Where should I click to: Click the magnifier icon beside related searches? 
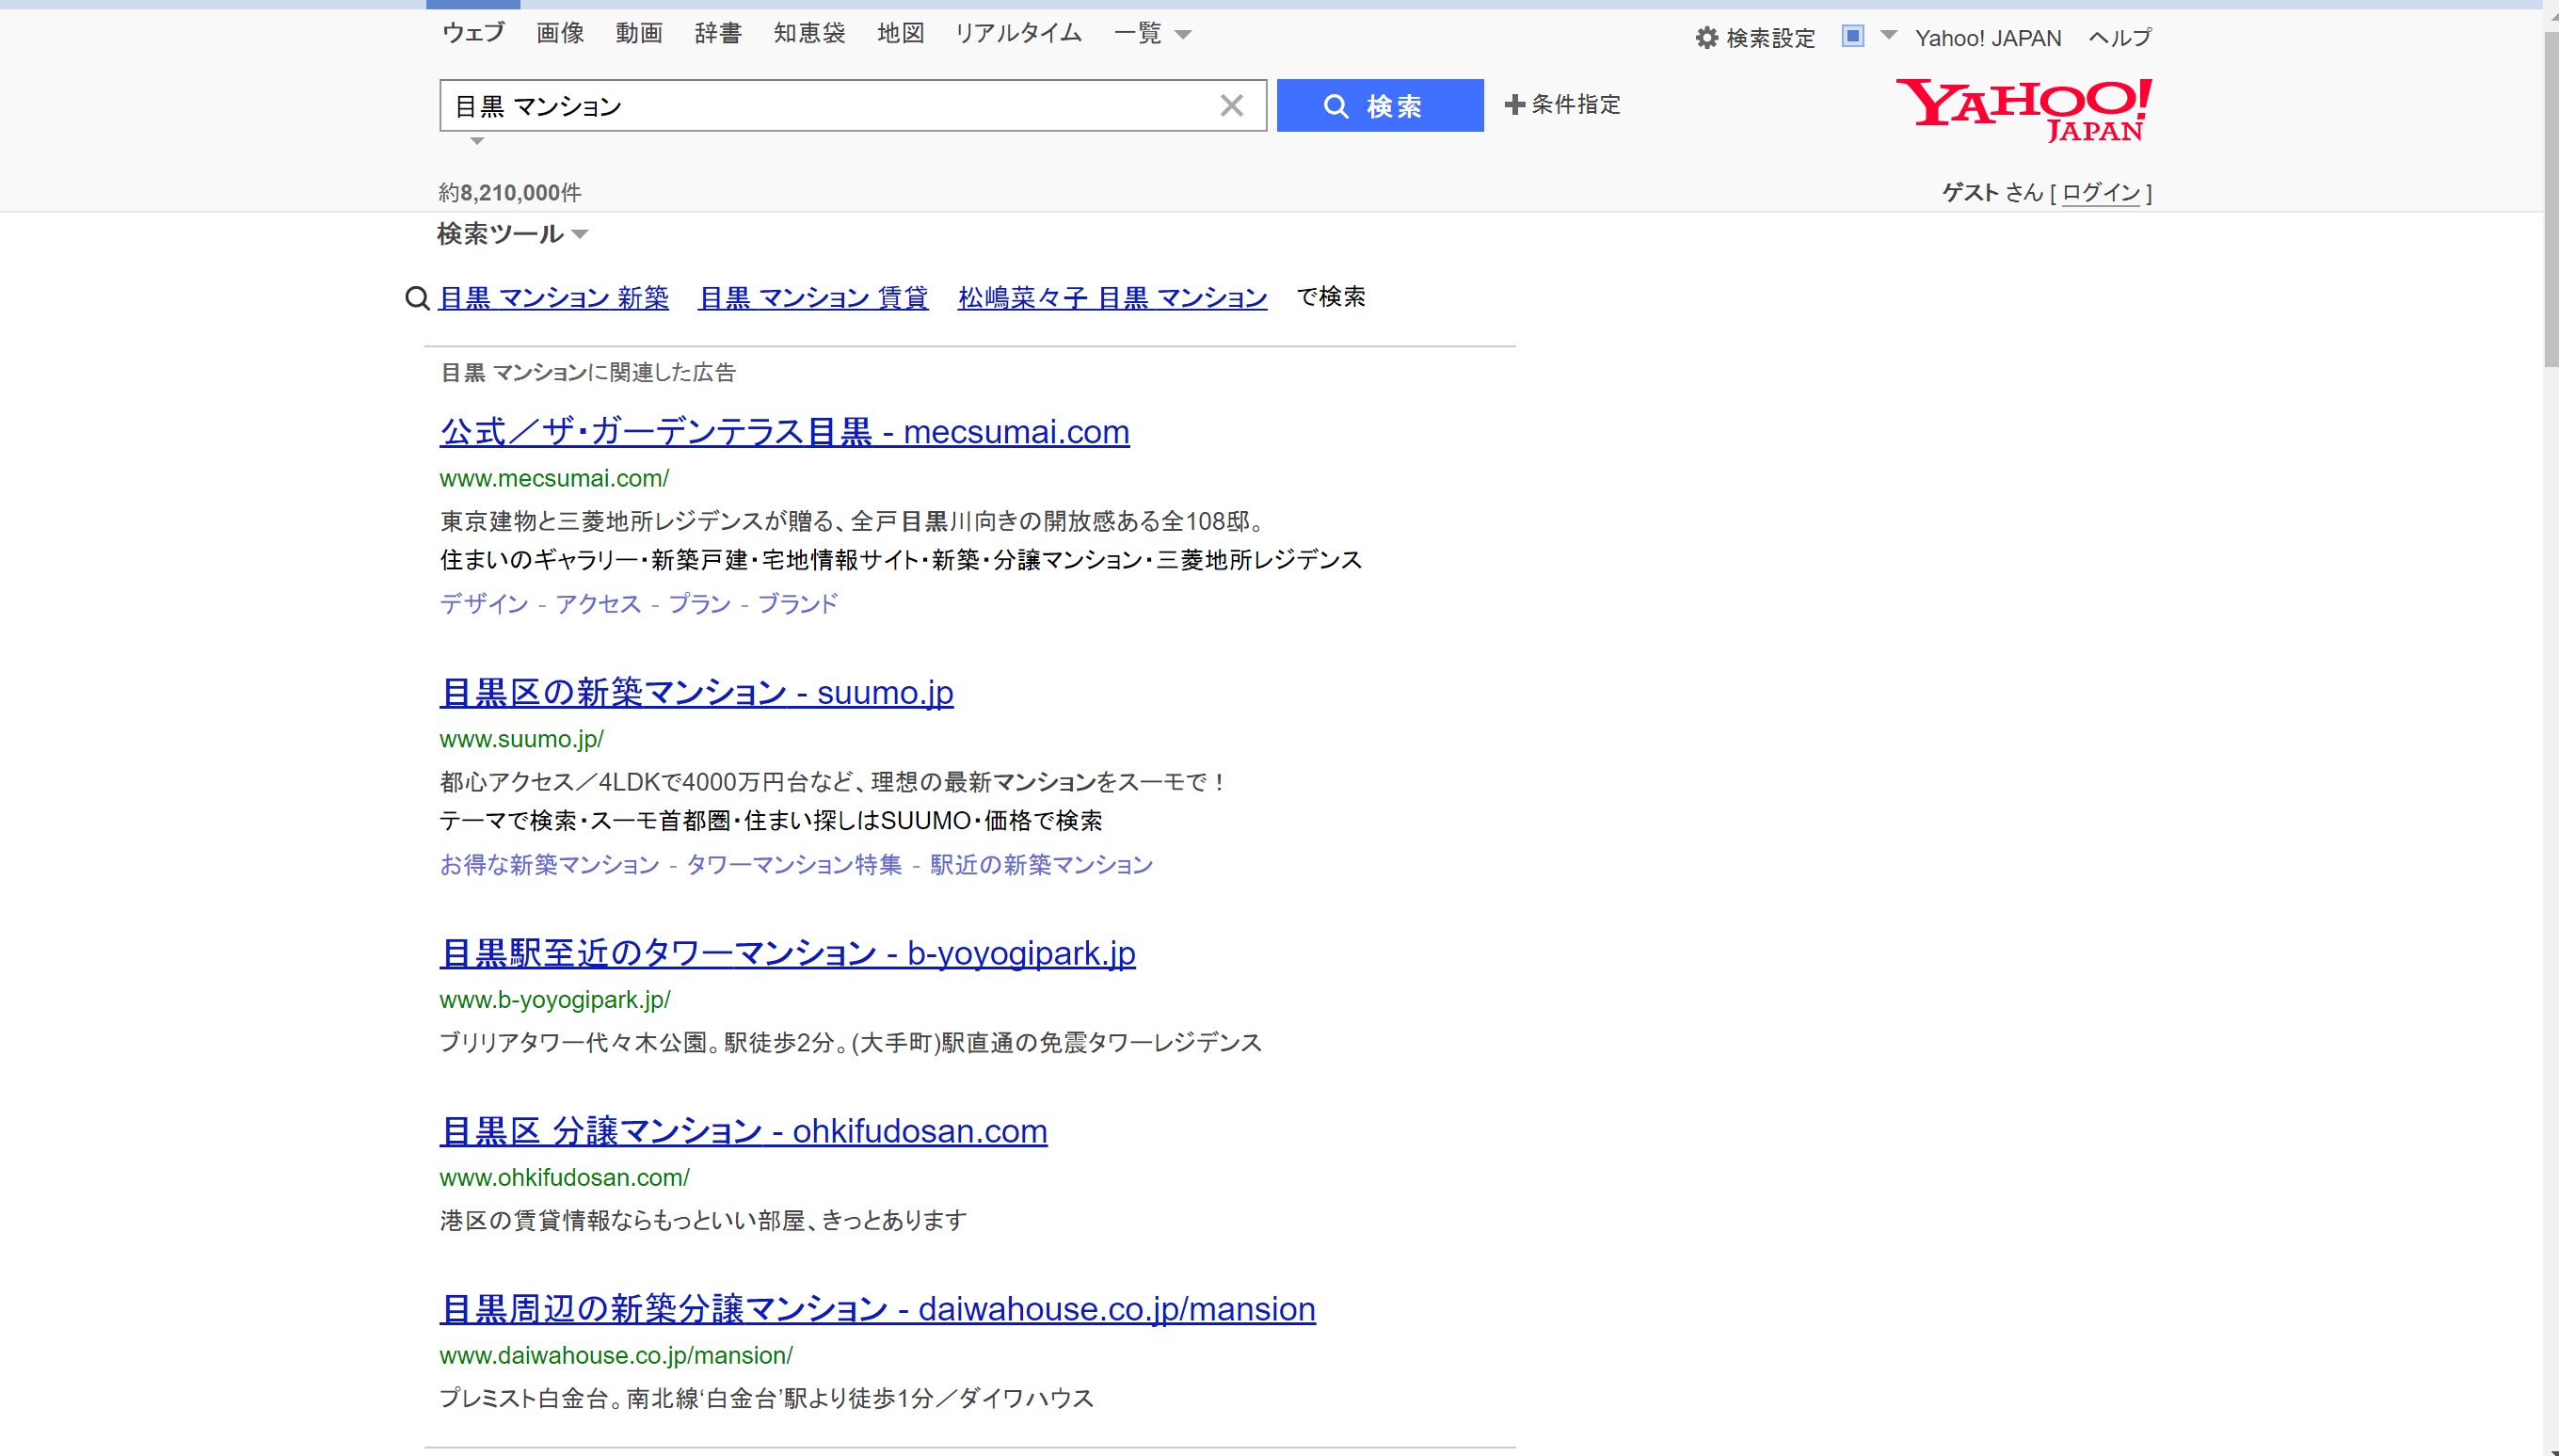coord(417,298)
